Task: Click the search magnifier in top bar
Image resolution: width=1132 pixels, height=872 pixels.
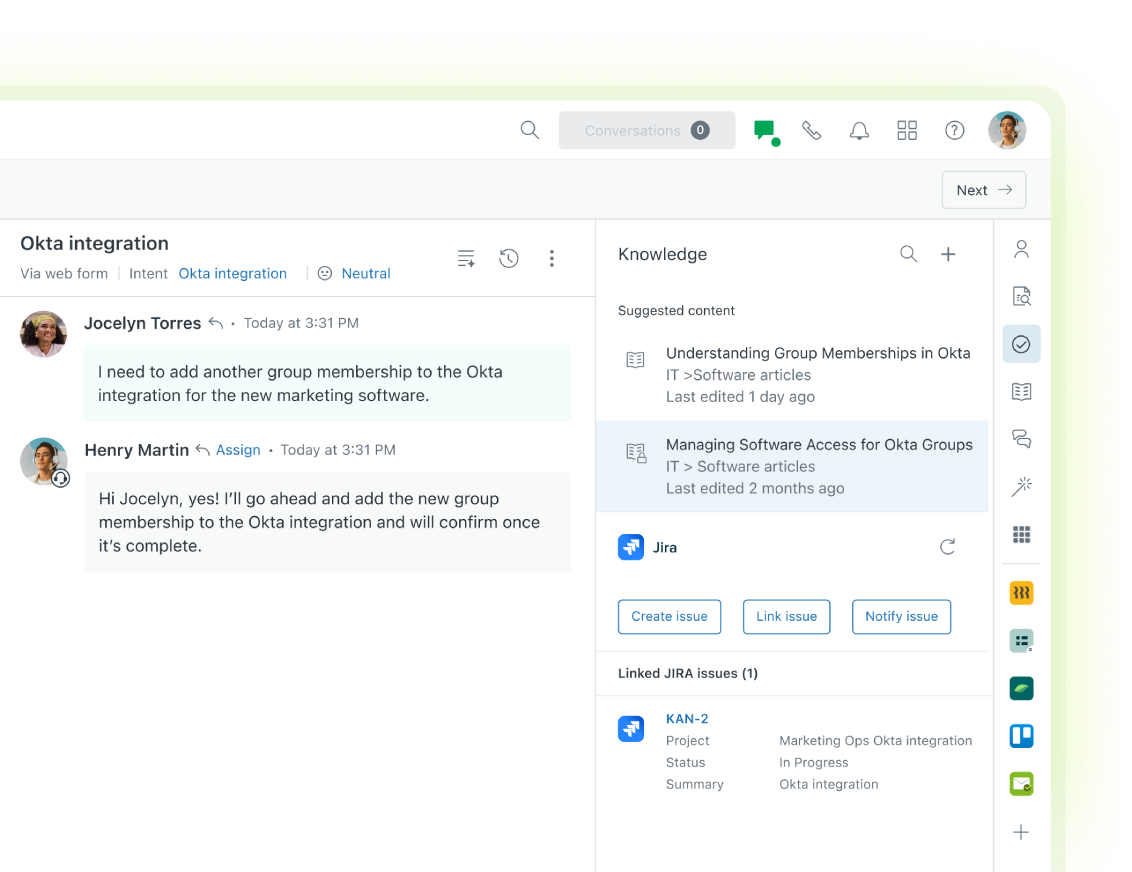Action: (529, 130)
